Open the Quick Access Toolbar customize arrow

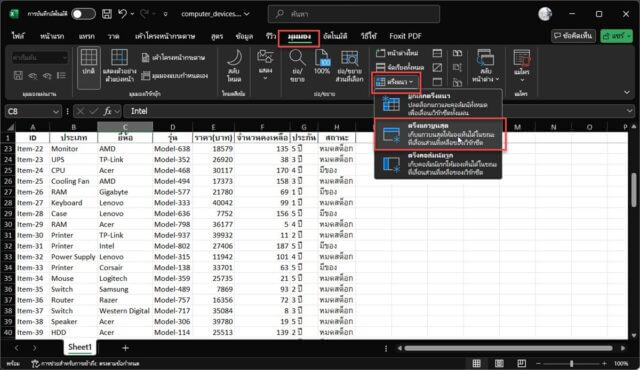(165, 14)
